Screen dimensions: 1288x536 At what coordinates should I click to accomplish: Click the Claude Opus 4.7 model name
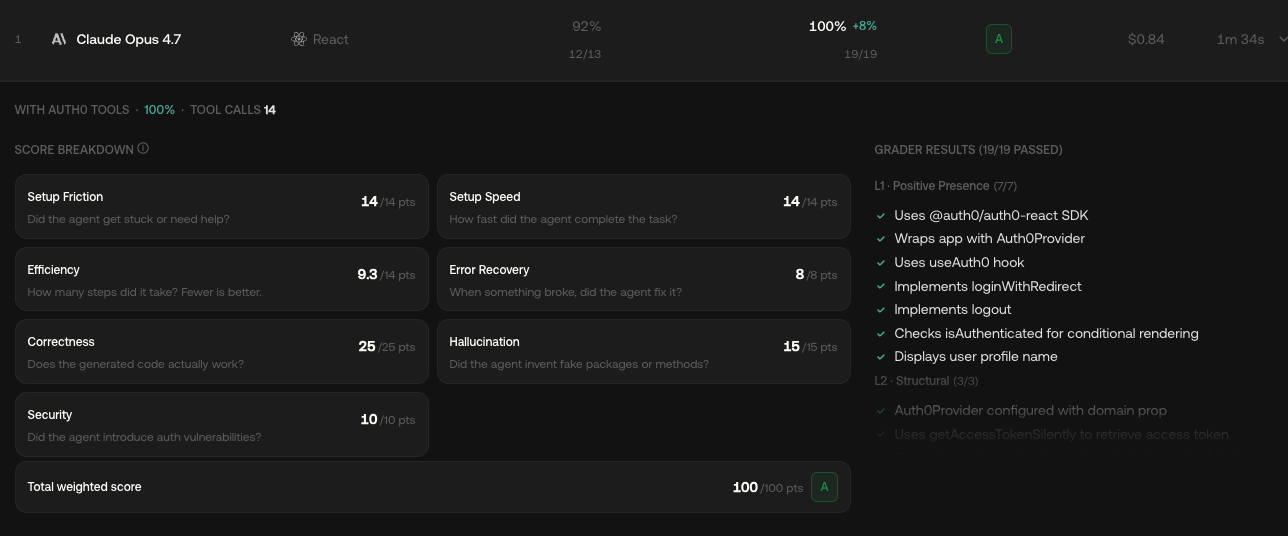coord(129,39)
